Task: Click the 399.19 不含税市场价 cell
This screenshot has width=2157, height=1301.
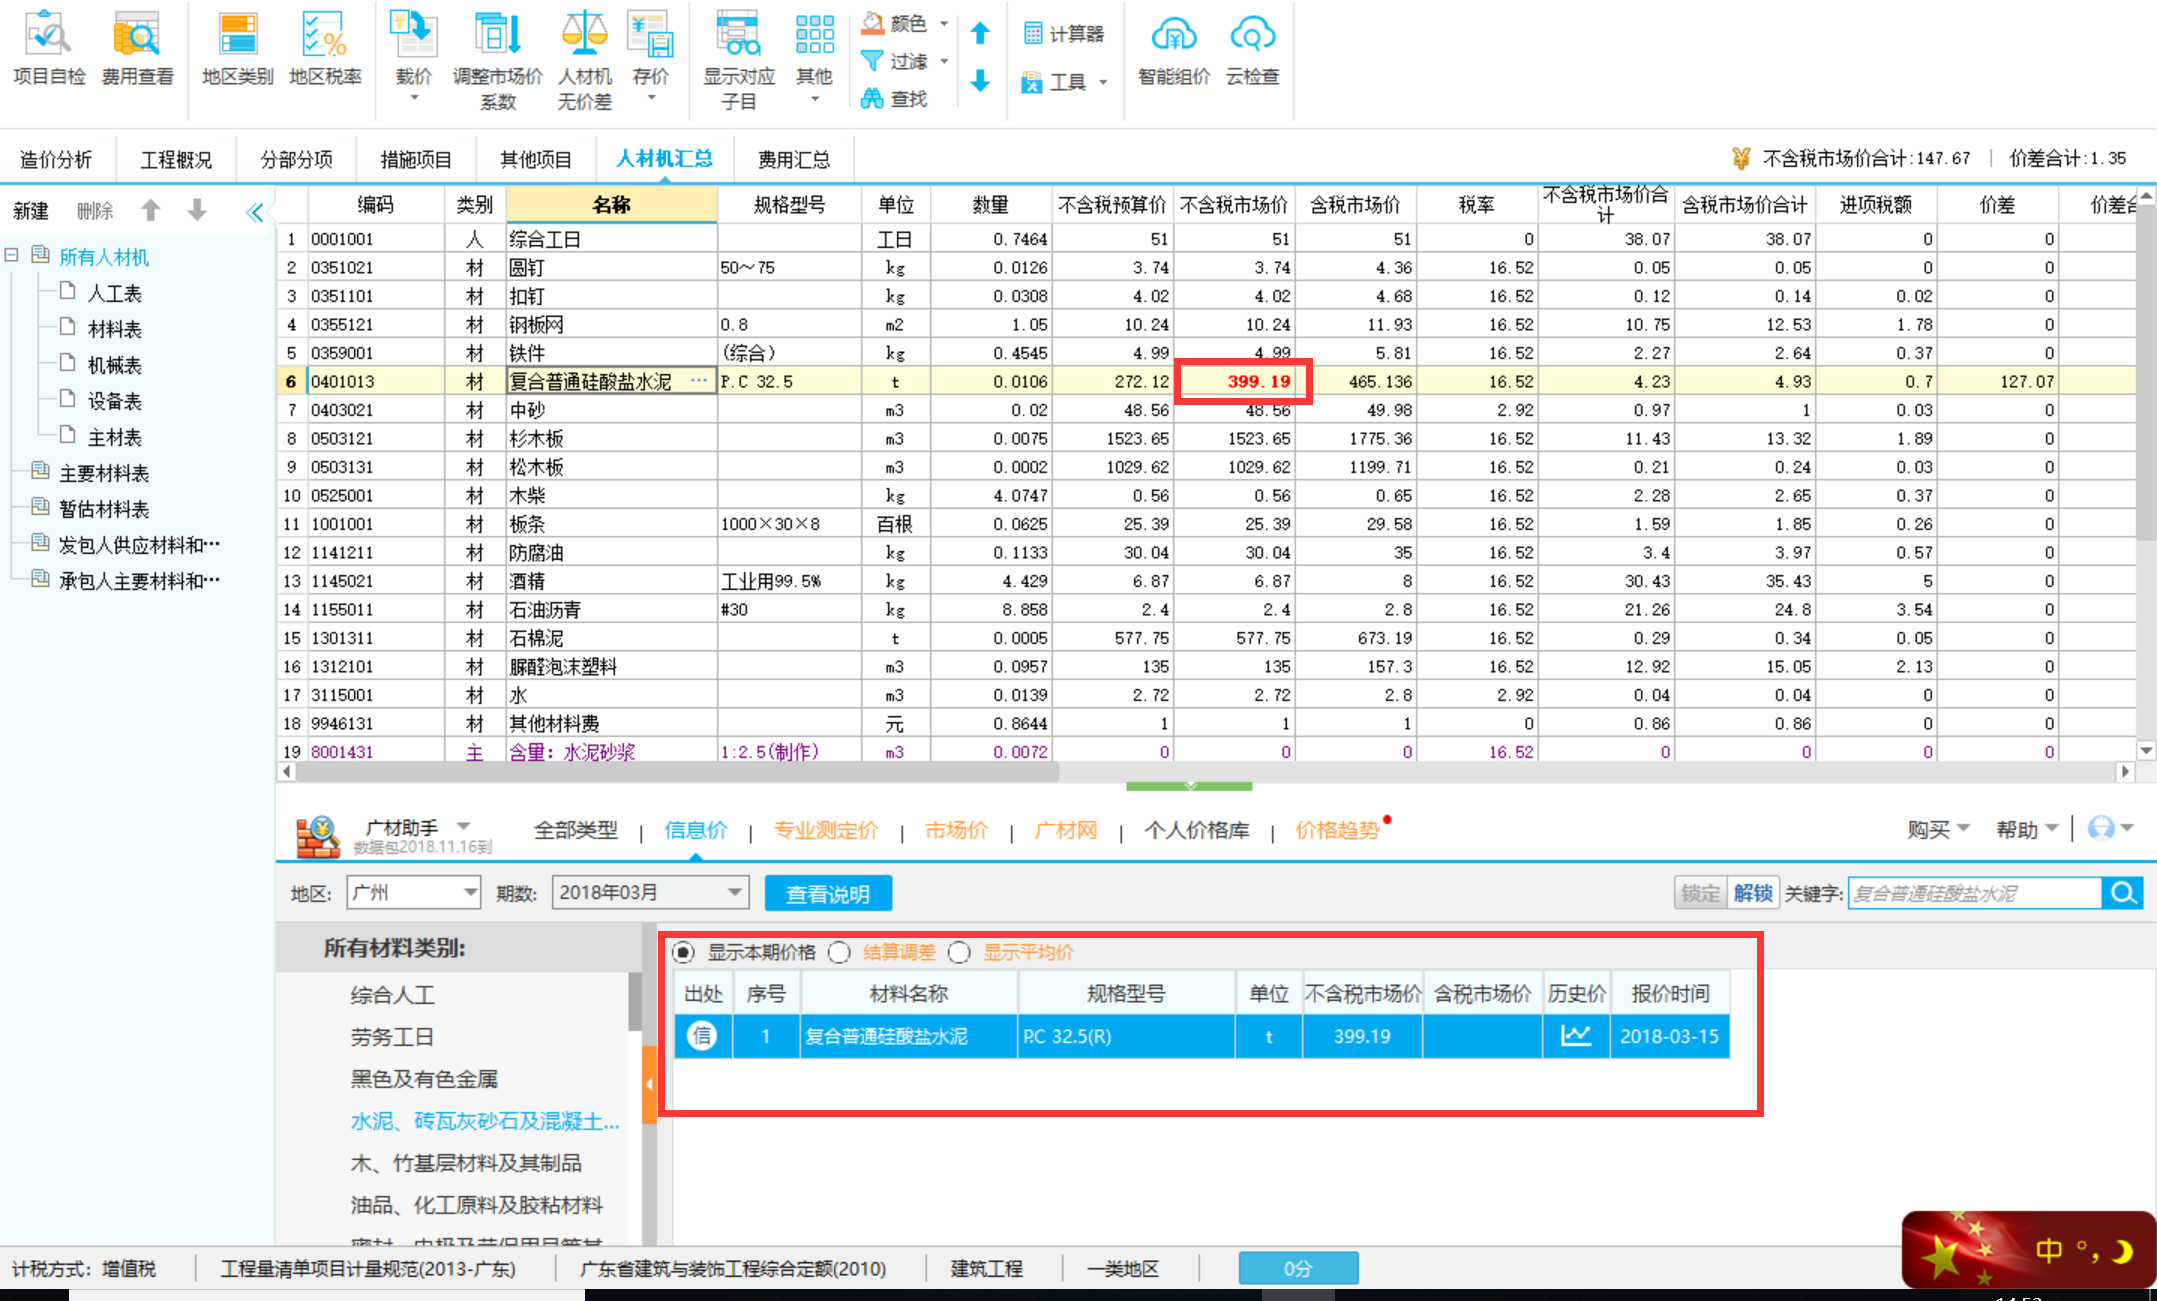Action: click(x=1235, y=381)
